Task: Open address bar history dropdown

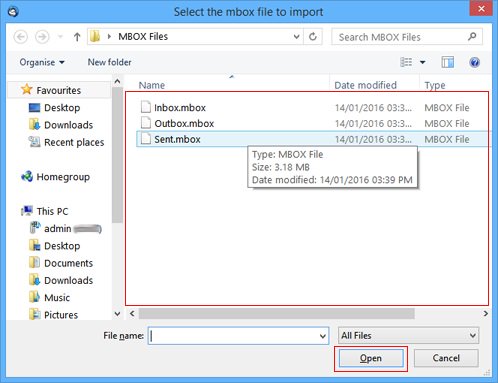Action: click(296, 37)
